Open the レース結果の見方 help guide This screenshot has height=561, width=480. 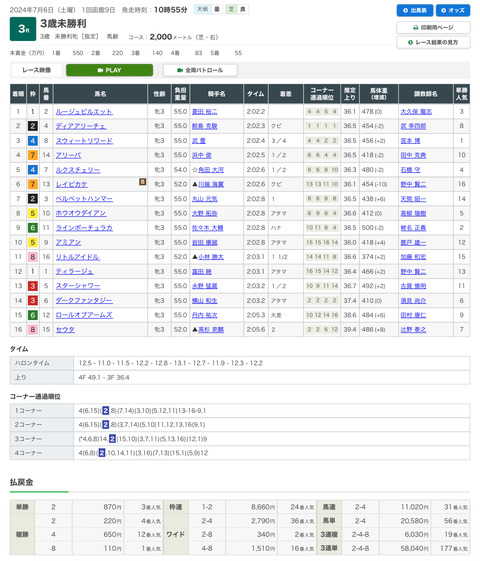pyautogui.click(x=433, y=42)
